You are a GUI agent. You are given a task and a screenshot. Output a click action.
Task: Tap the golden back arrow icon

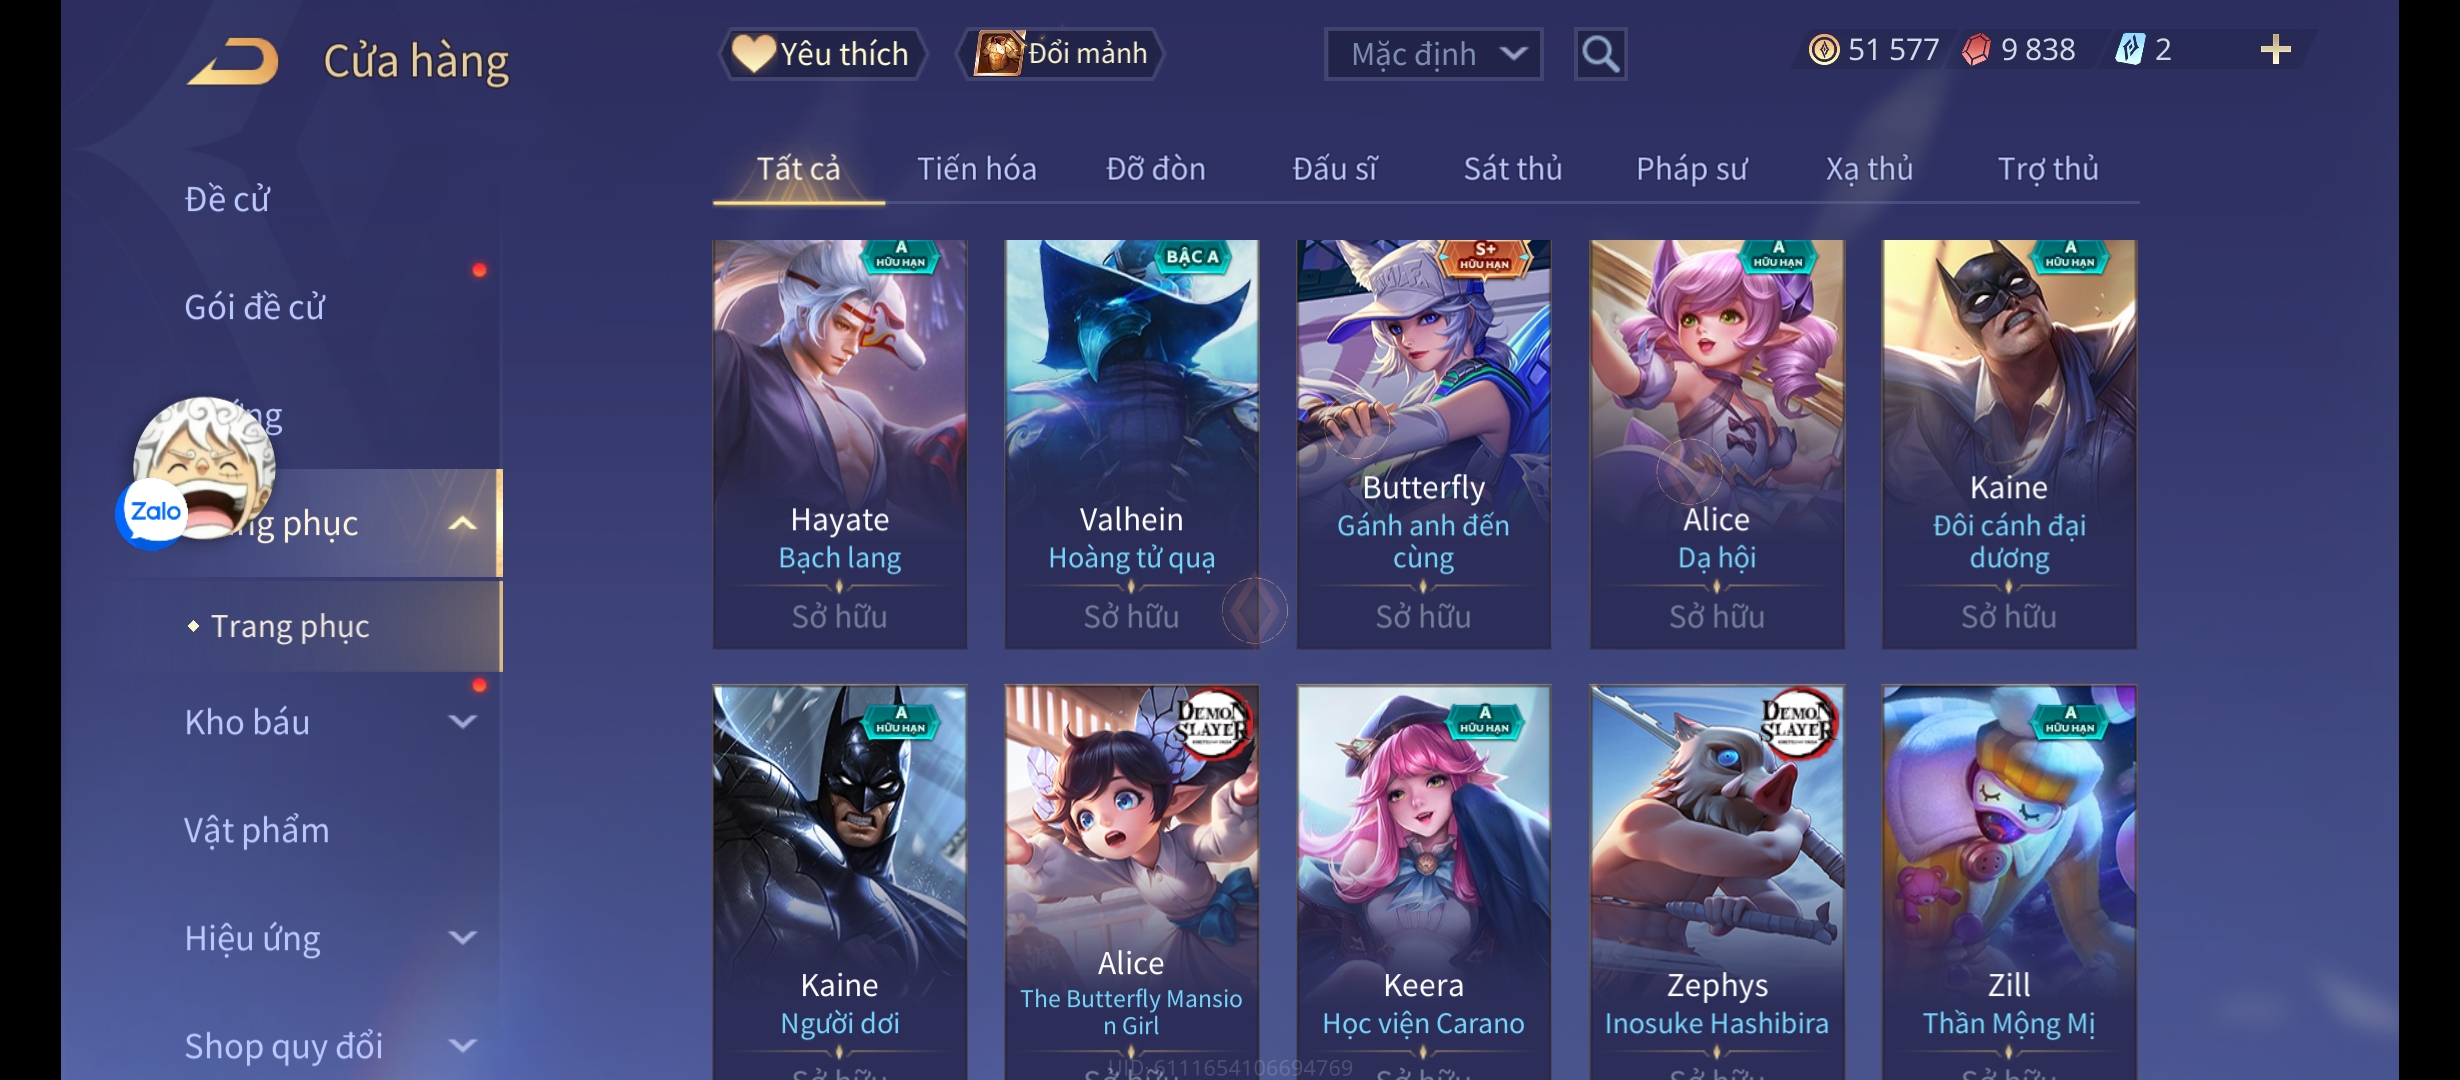233,62
